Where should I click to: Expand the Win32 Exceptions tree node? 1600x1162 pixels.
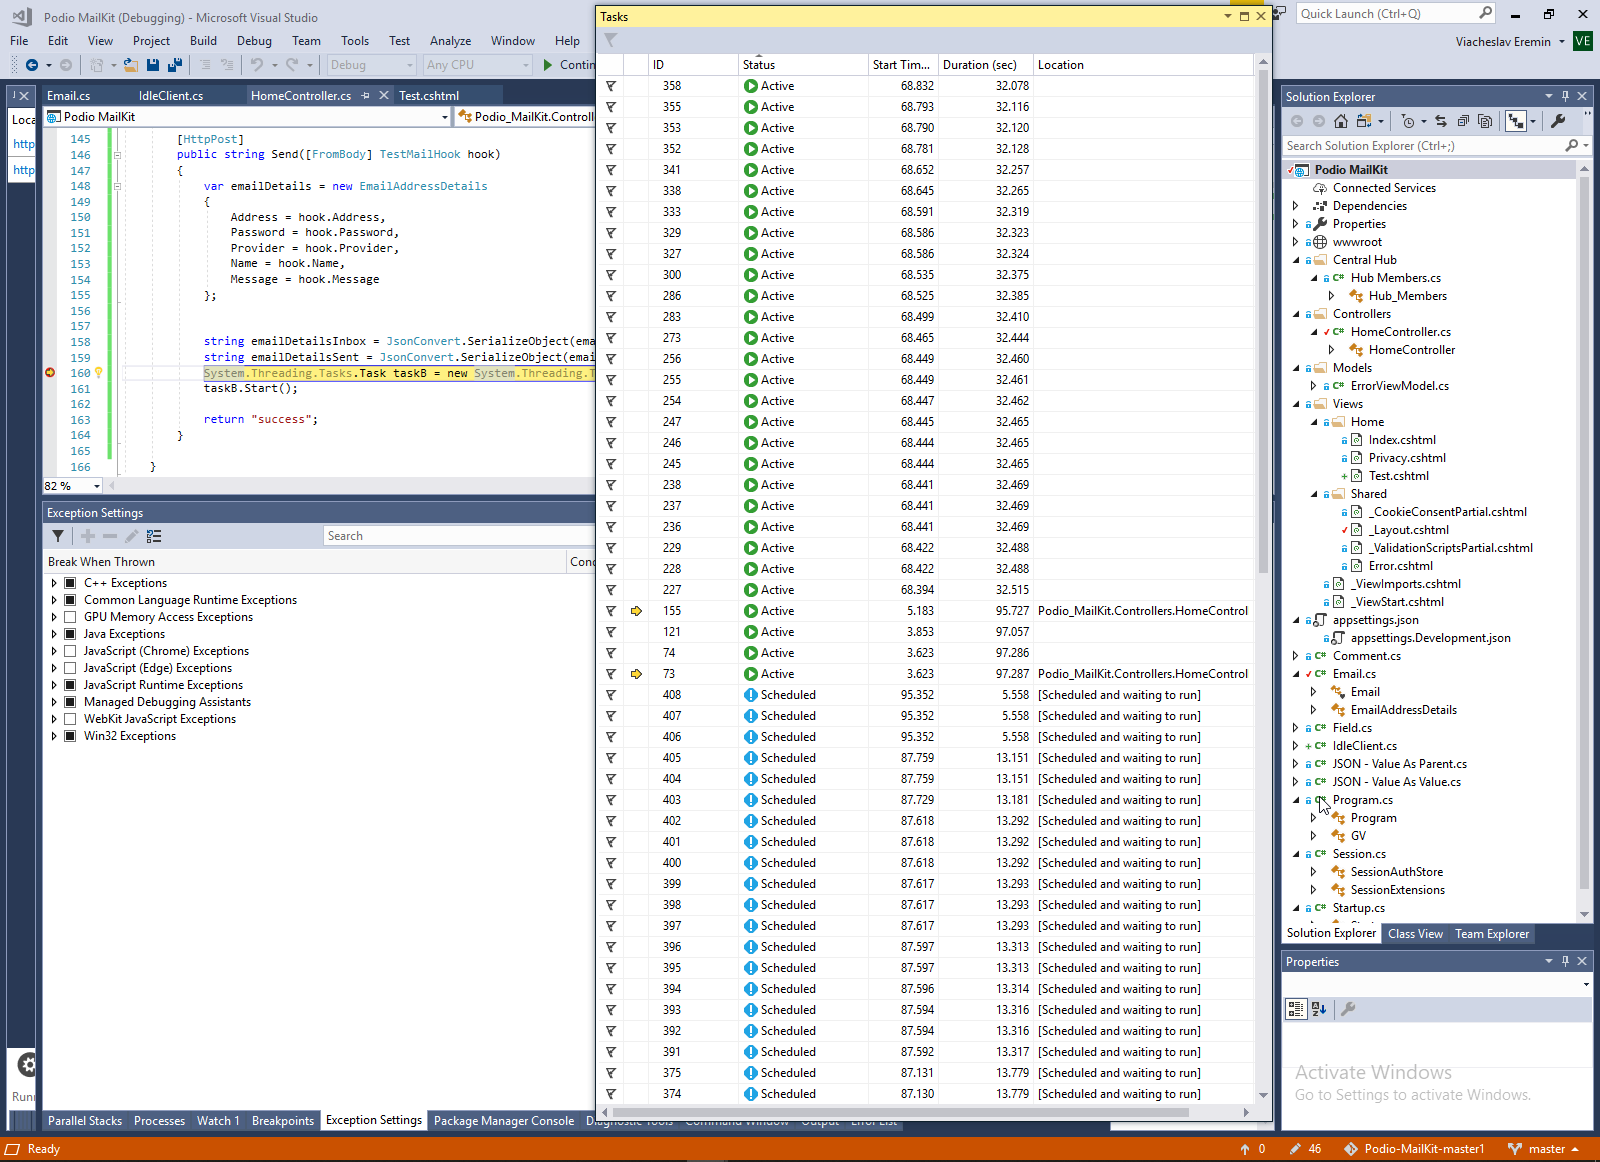point(54,736)
